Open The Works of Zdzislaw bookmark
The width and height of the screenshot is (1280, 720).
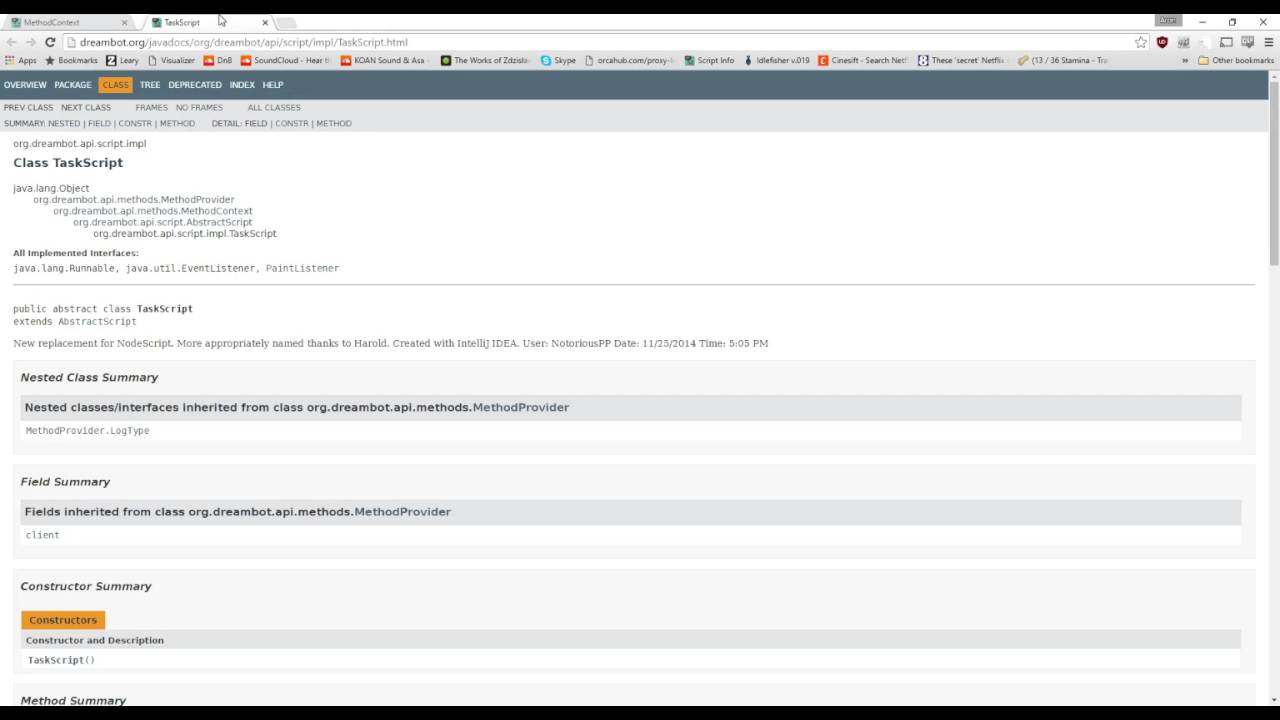click(487, 60)
